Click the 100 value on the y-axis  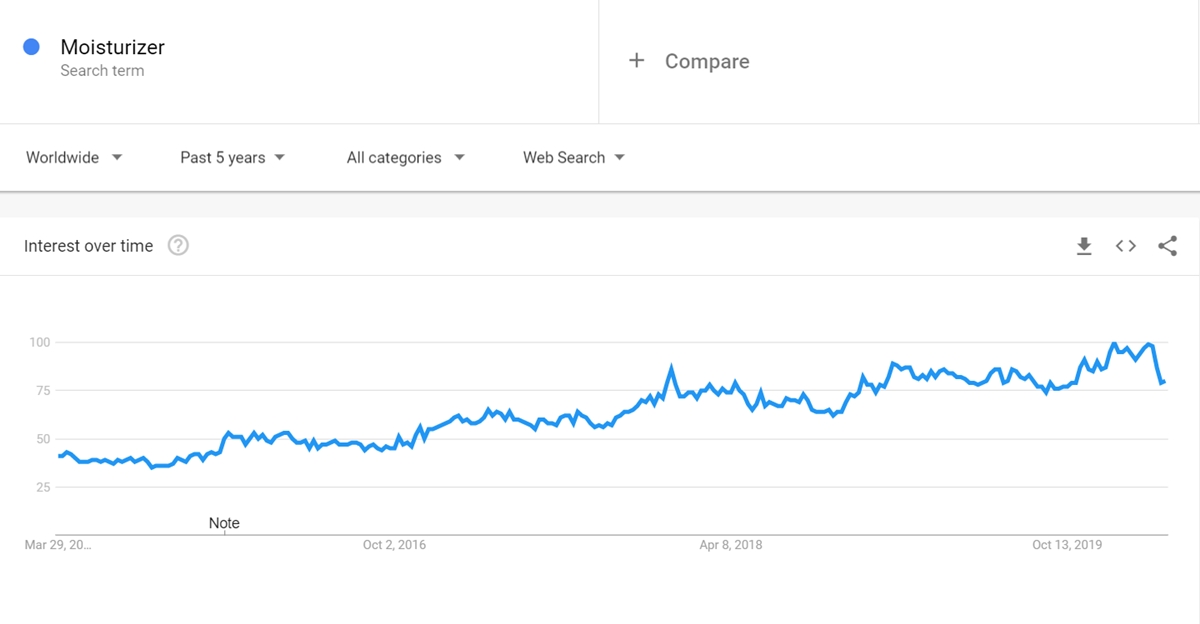pos(38,343)
